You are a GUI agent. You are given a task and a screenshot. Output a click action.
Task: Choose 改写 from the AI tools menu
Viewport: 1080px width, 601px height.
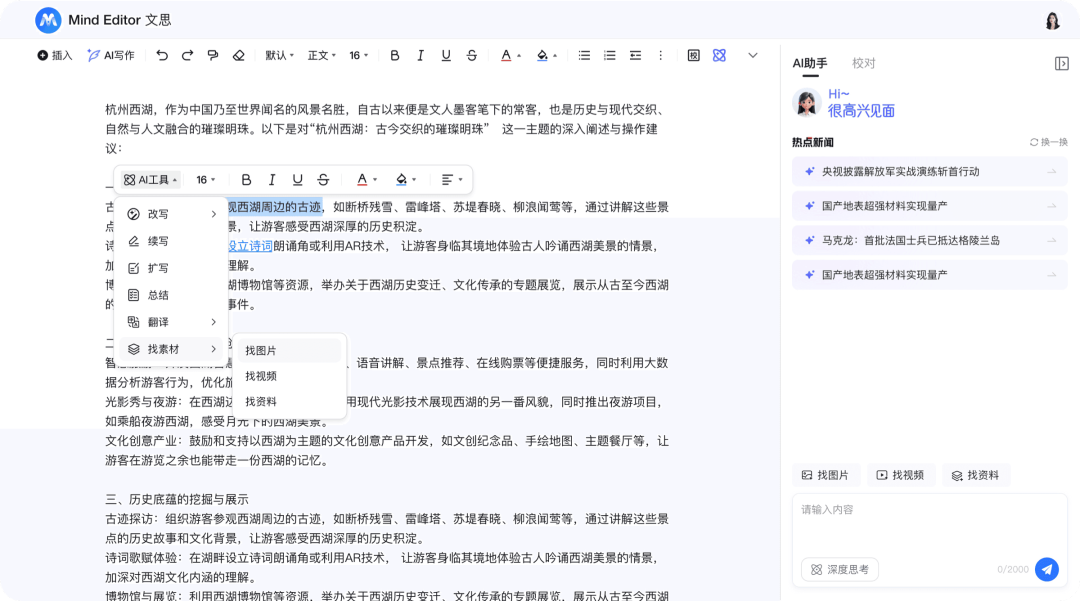click(173, 214)
